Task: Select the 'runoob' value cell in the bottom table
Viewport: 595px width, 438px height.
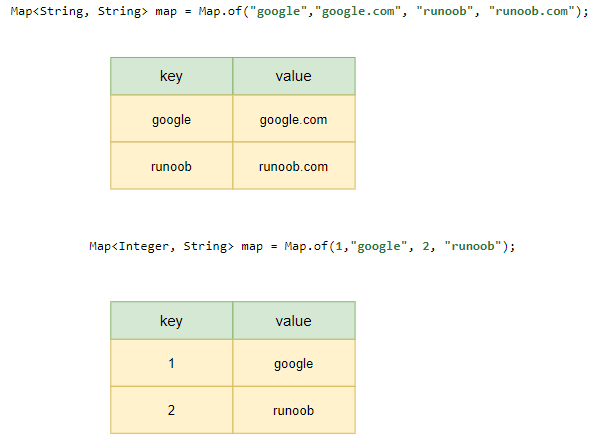Action: coord(294,410)
